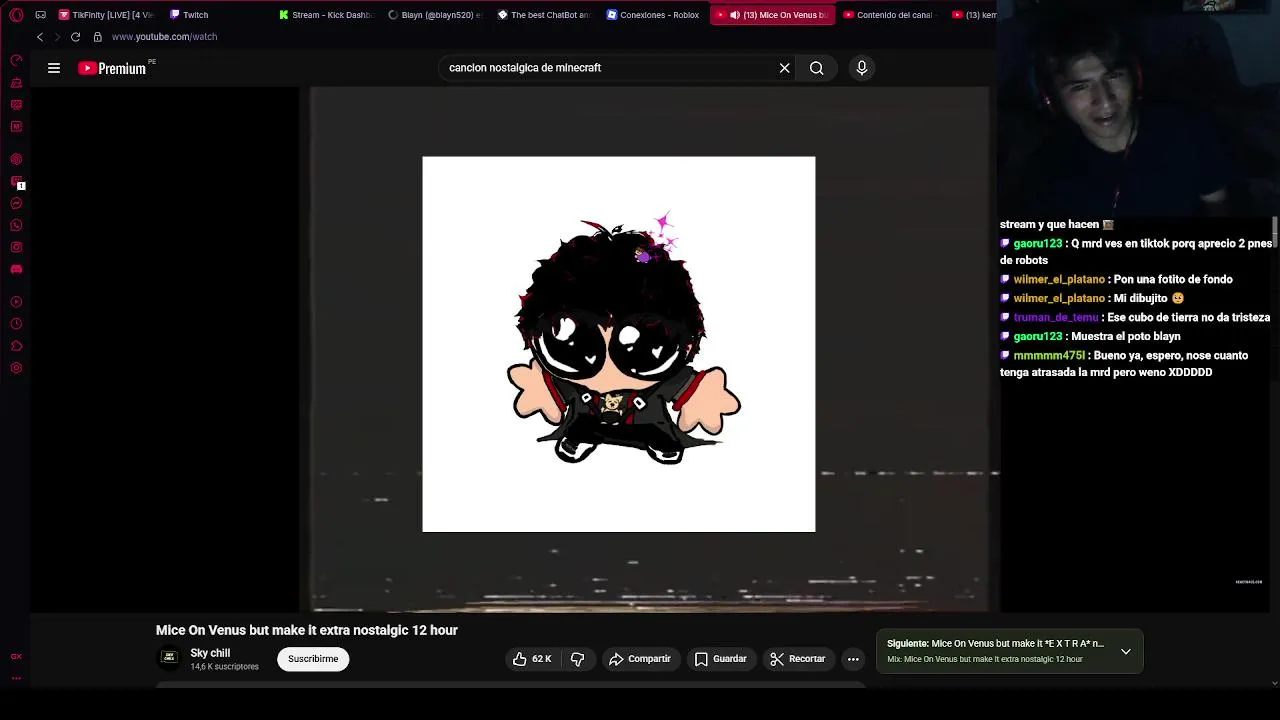
Task: Open the GX Corner icon at sidebar bottom
Action: (16, 656)
